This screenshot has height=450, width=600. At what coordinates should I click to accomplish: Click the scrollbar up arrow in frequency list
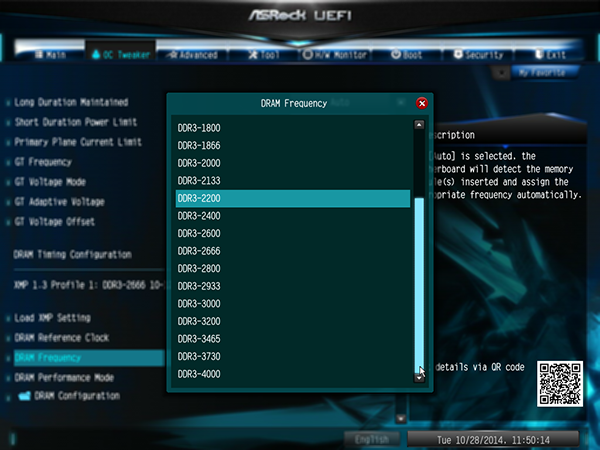[419, 125]
